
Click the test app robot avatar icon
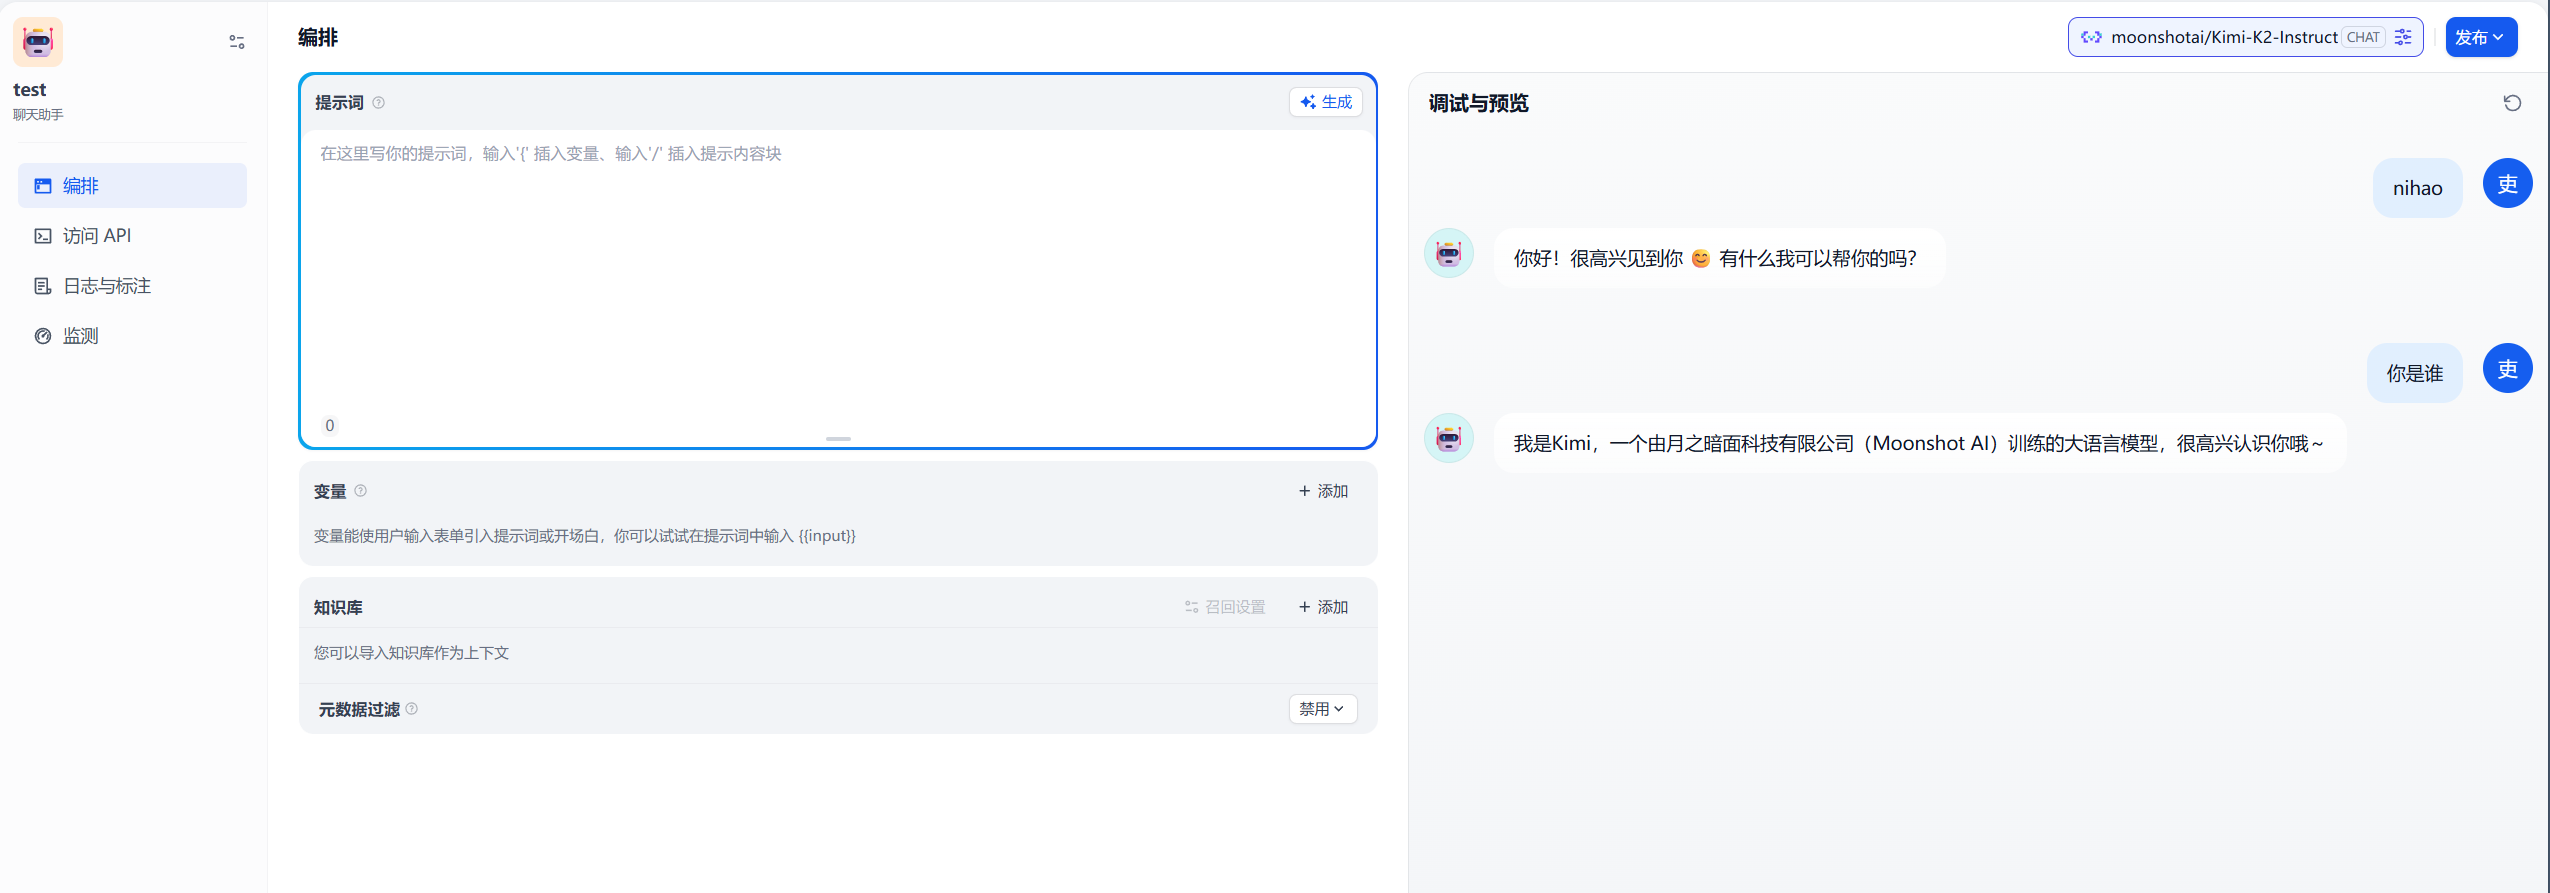[38, 42]
